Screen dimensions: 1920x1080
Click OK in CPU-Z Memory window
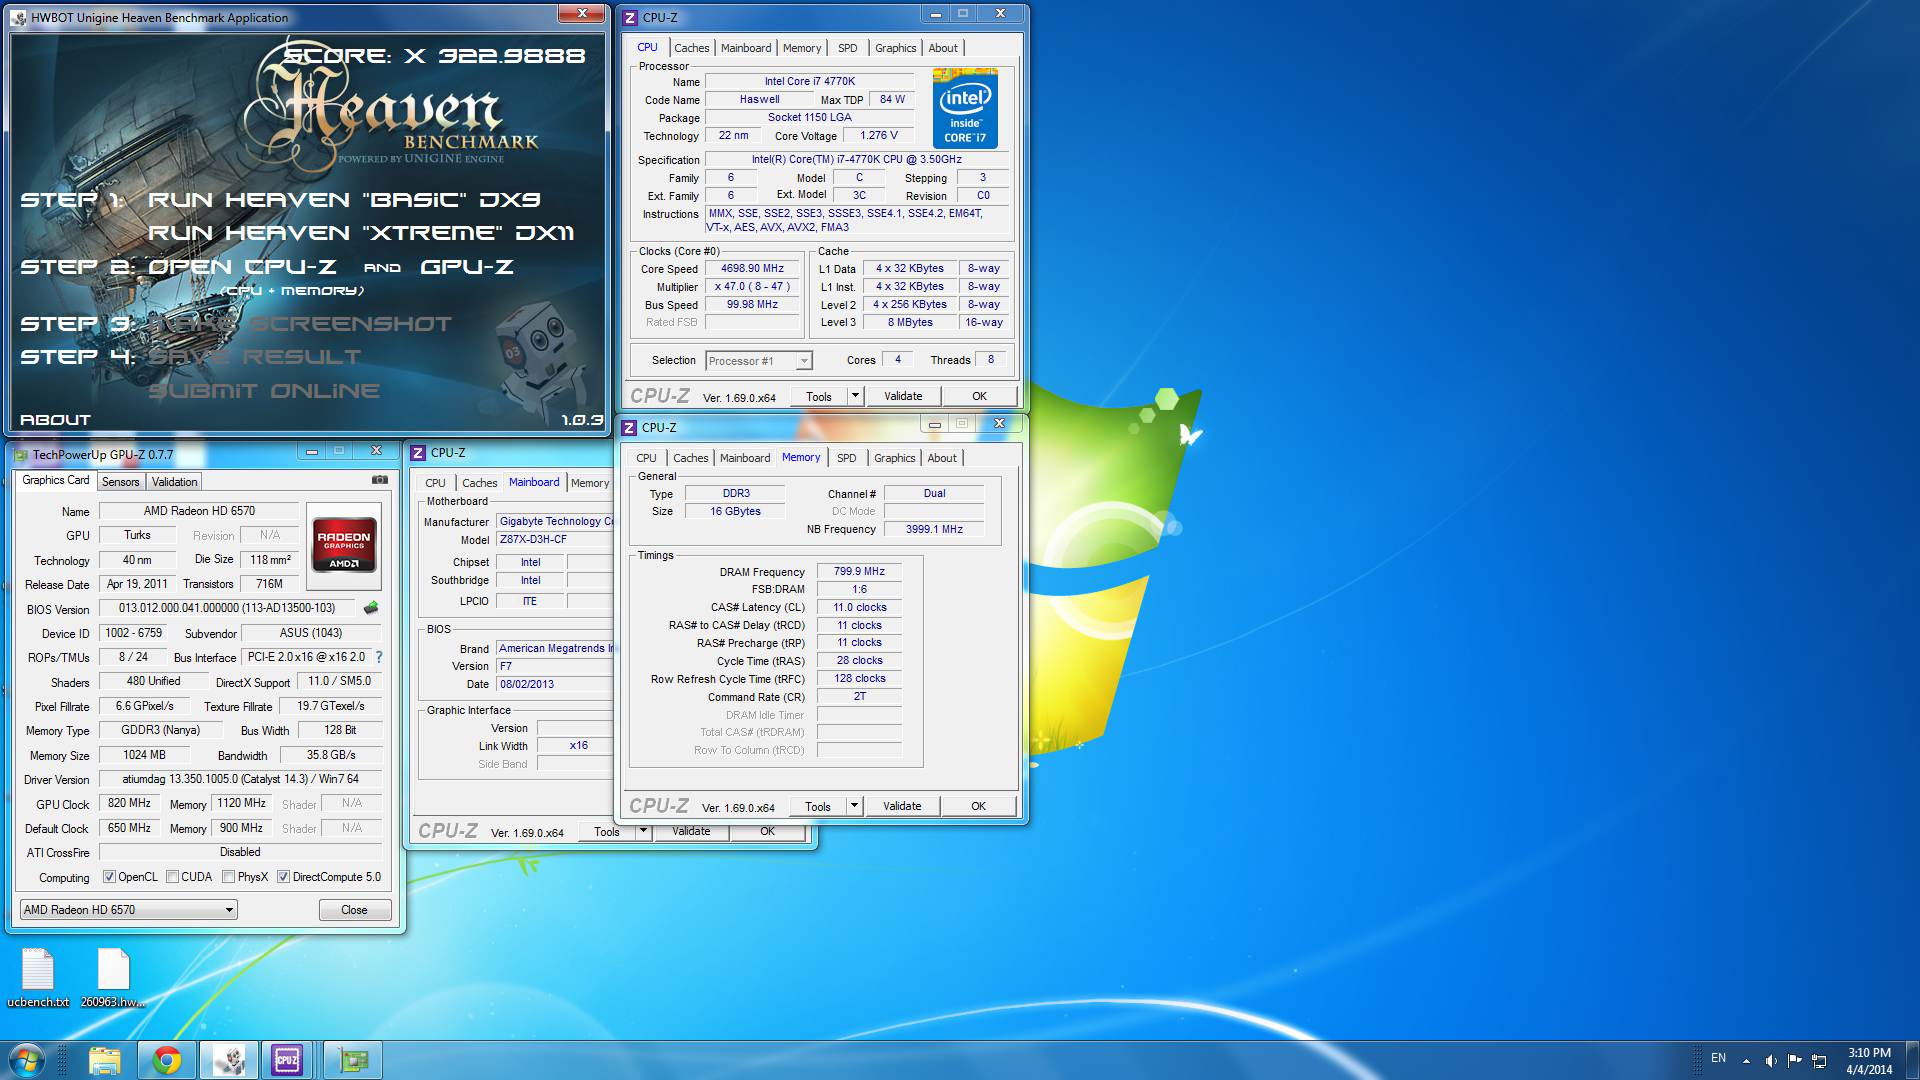point(978,806)
